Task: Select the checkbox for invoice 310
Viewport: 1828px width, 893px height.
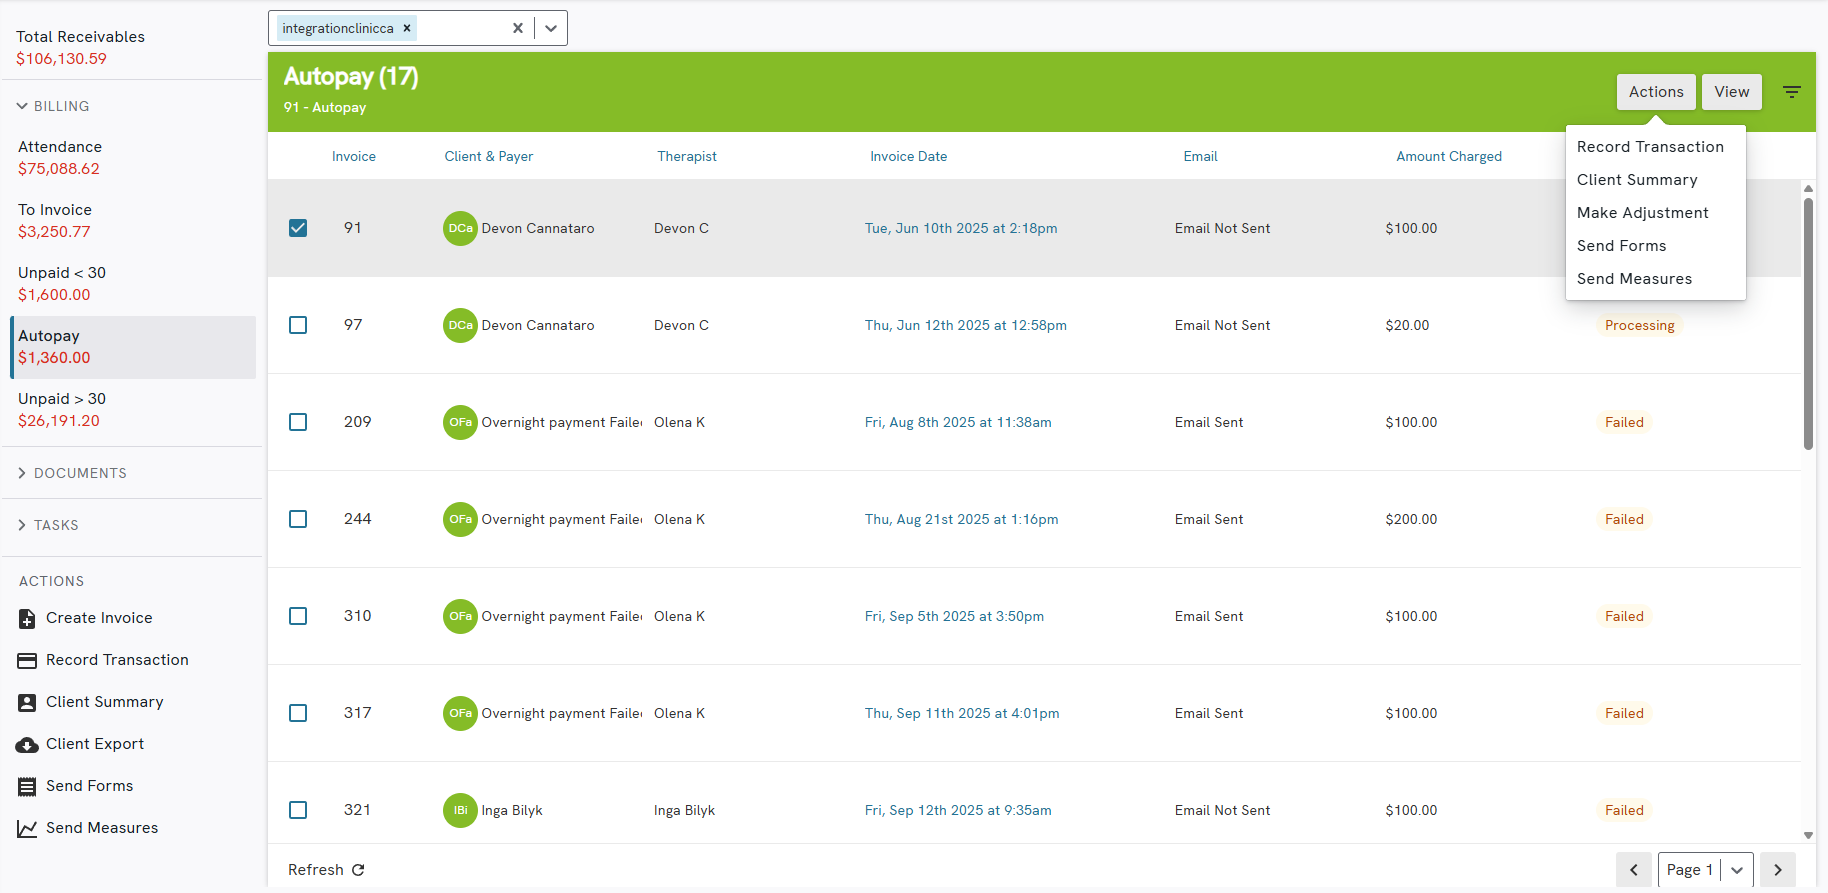Action: coord(298,616)
